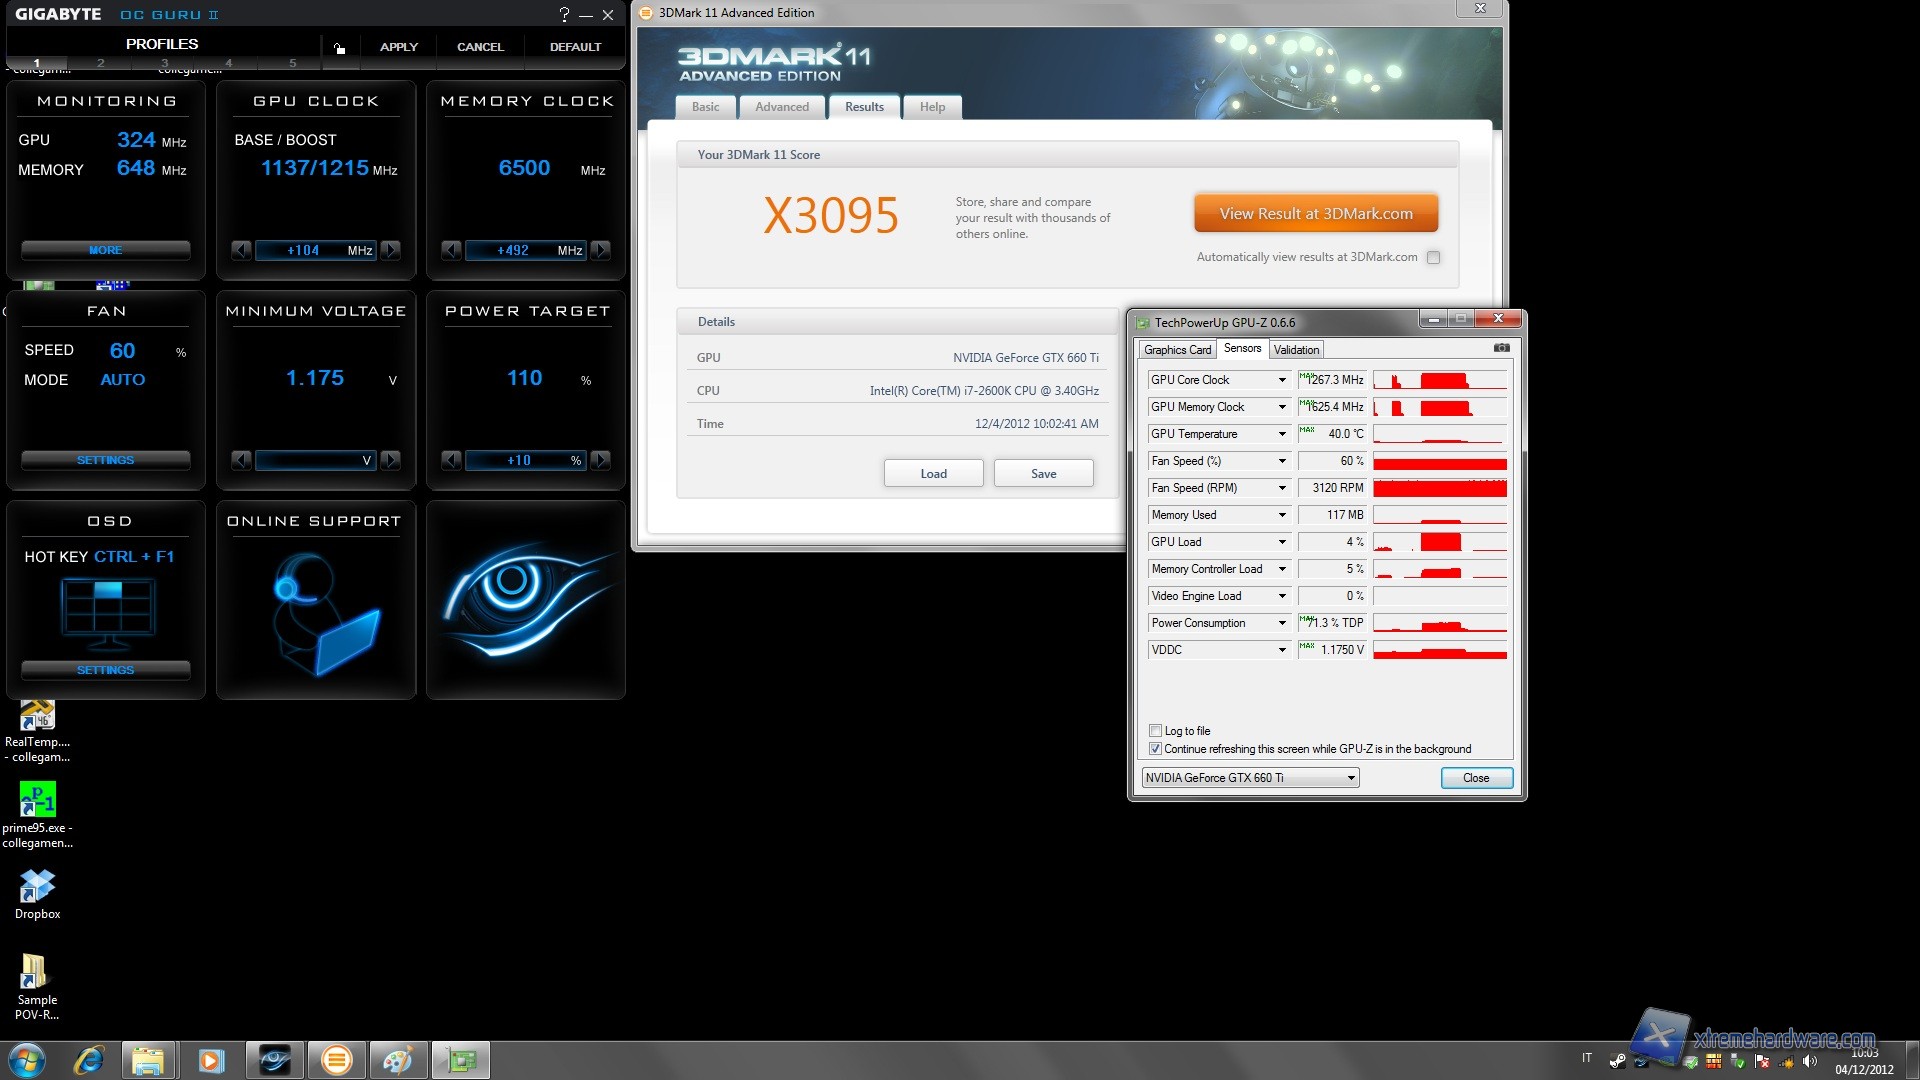Open the NVIDIA GeForce GTX 660 Ti selector

[1250, 778]
